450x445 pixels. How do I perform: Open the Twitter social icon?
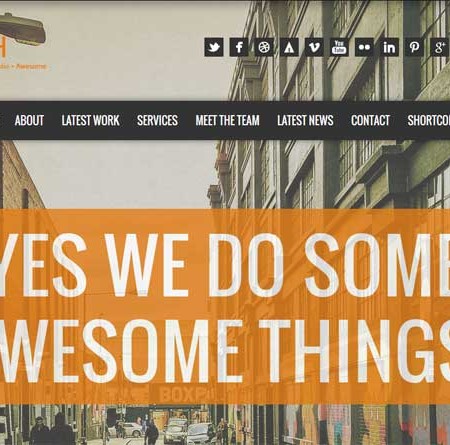tap(214, 47)
